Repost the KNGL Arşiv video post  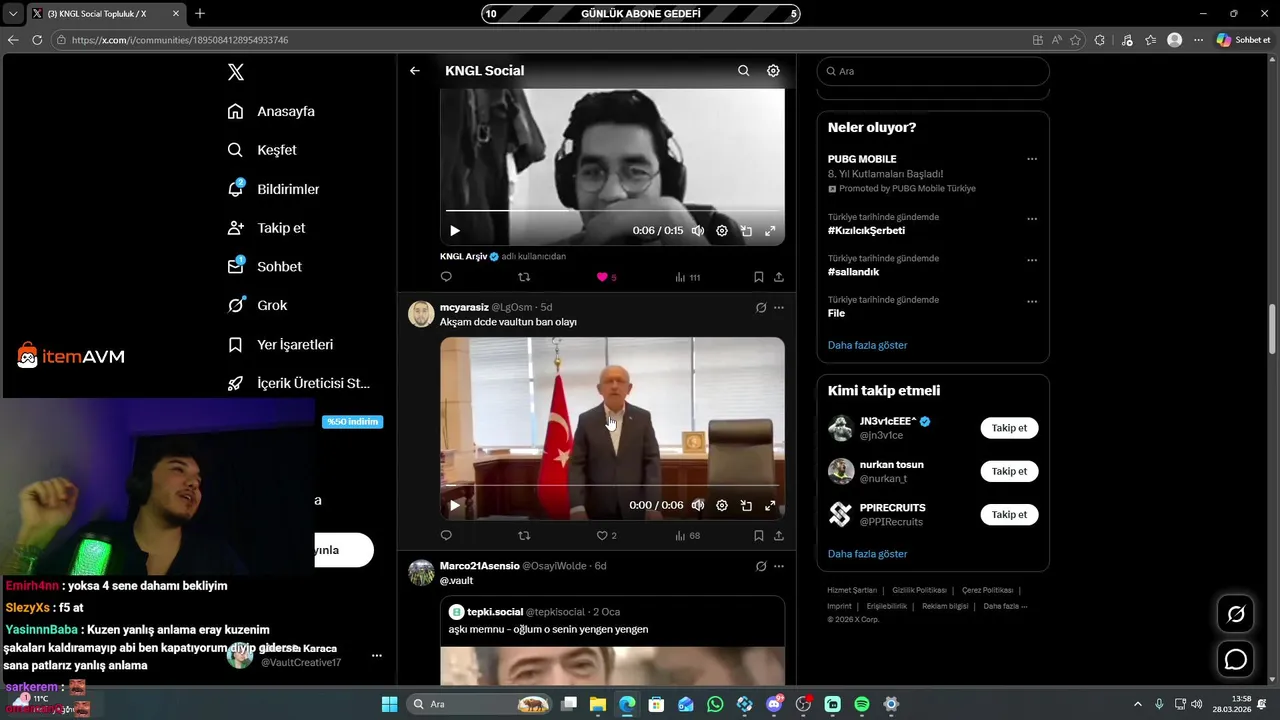[524, 277]
